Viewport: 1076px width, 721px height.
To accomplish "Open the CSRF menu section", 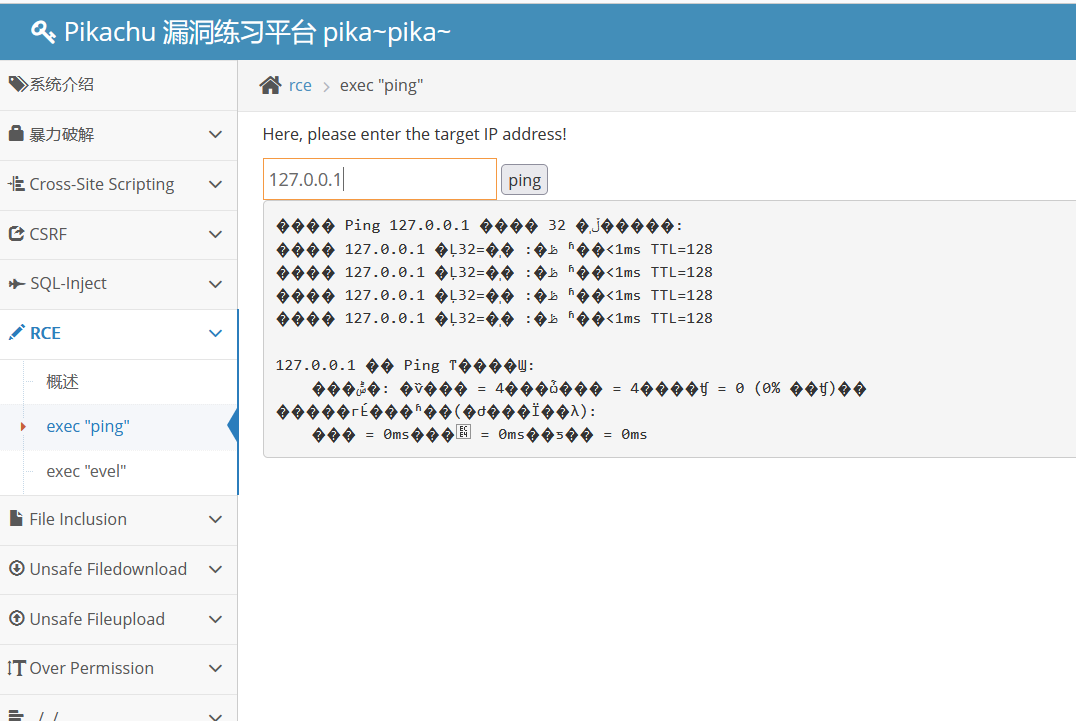I will [x=119, y=235].
